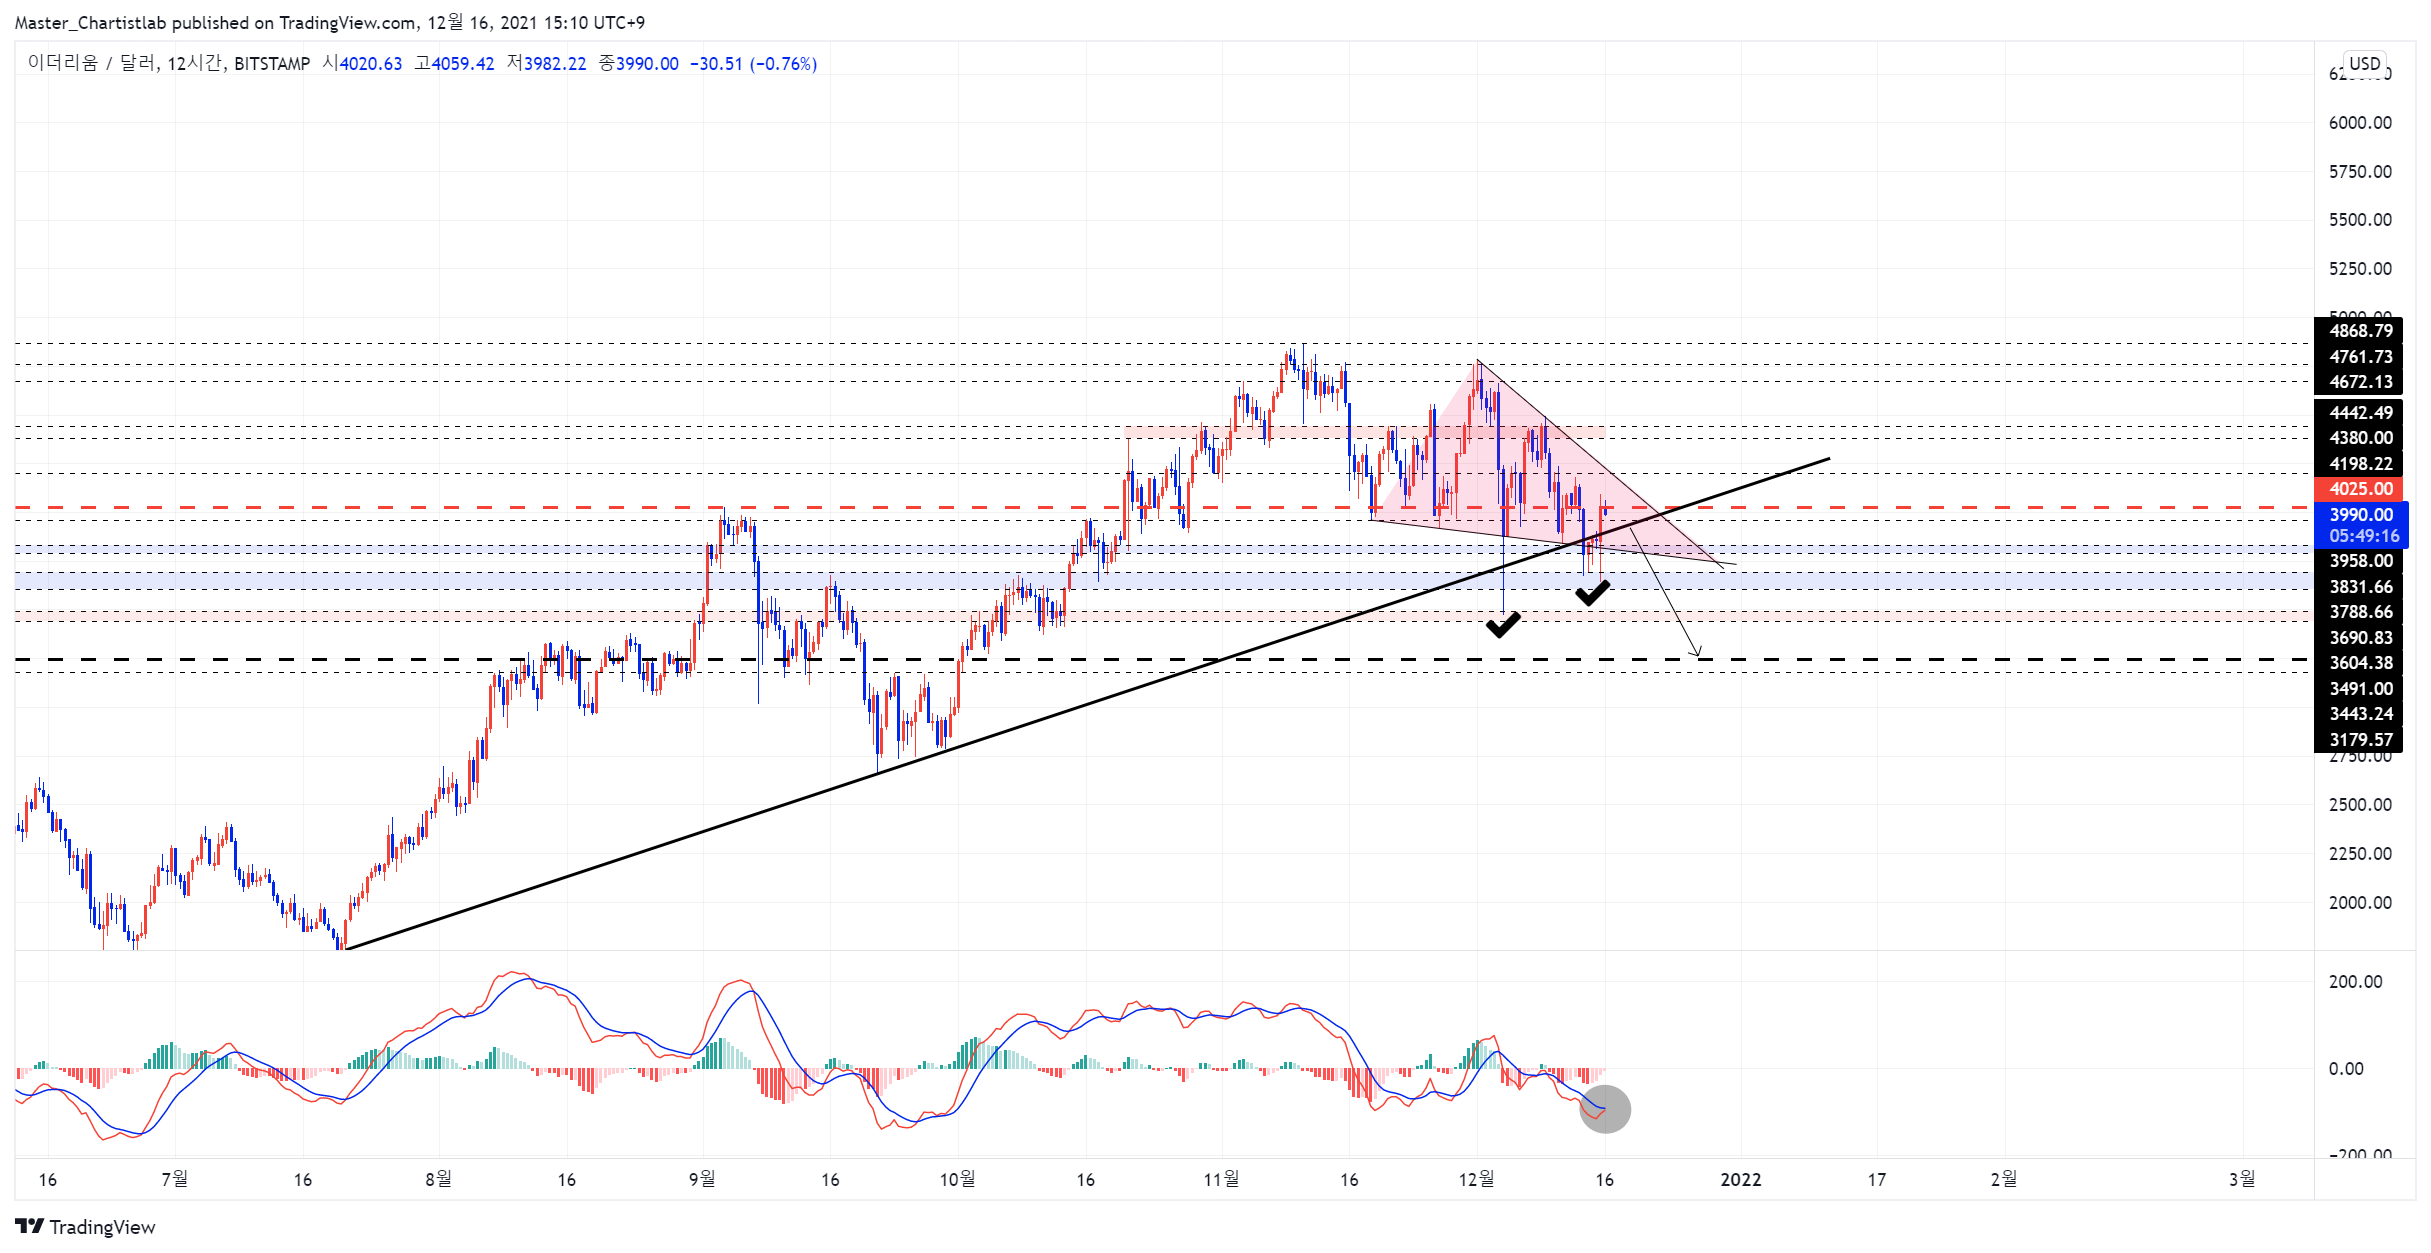The image size is (2431, 1253).
Task: Click the 200.00 indicator axis value
Action: [x=2355, y=982]
